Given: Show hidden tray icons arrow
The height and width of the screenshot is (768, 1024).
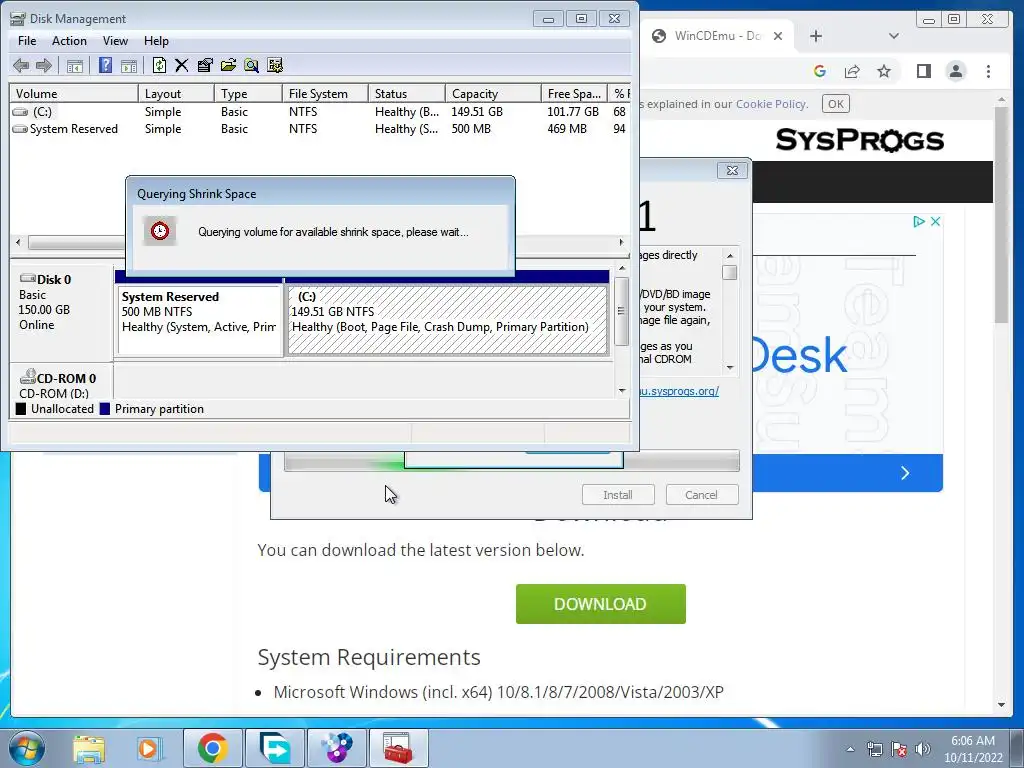Looking at the screenshot, I should [x=850, y=749].
